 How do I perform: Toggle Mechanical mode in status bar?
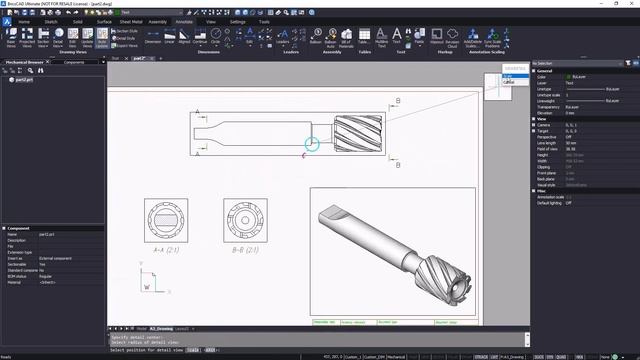tap(396, 357)
